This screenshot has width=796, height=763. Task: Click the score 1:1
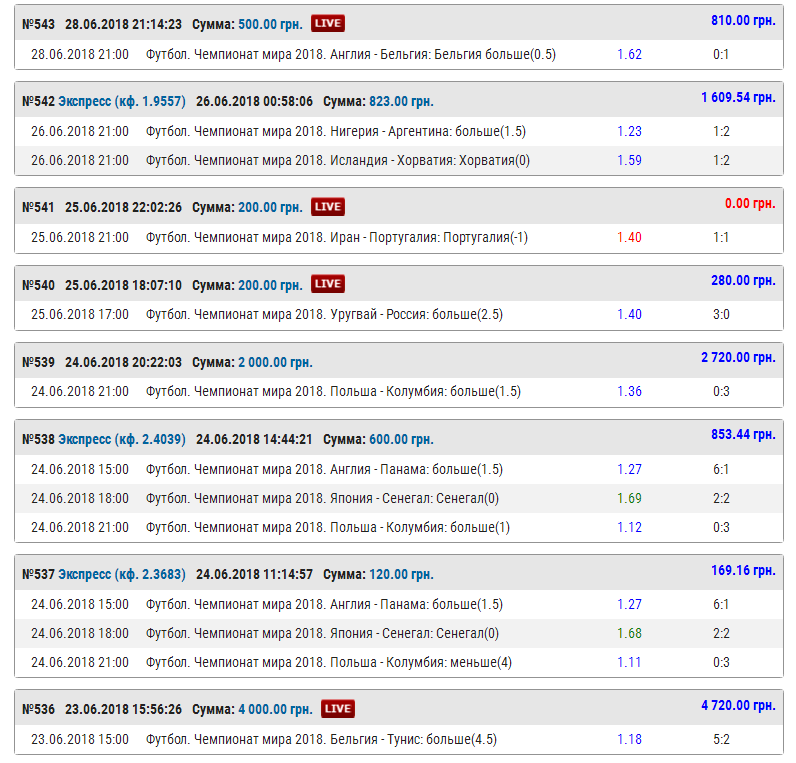coord(721,238)
